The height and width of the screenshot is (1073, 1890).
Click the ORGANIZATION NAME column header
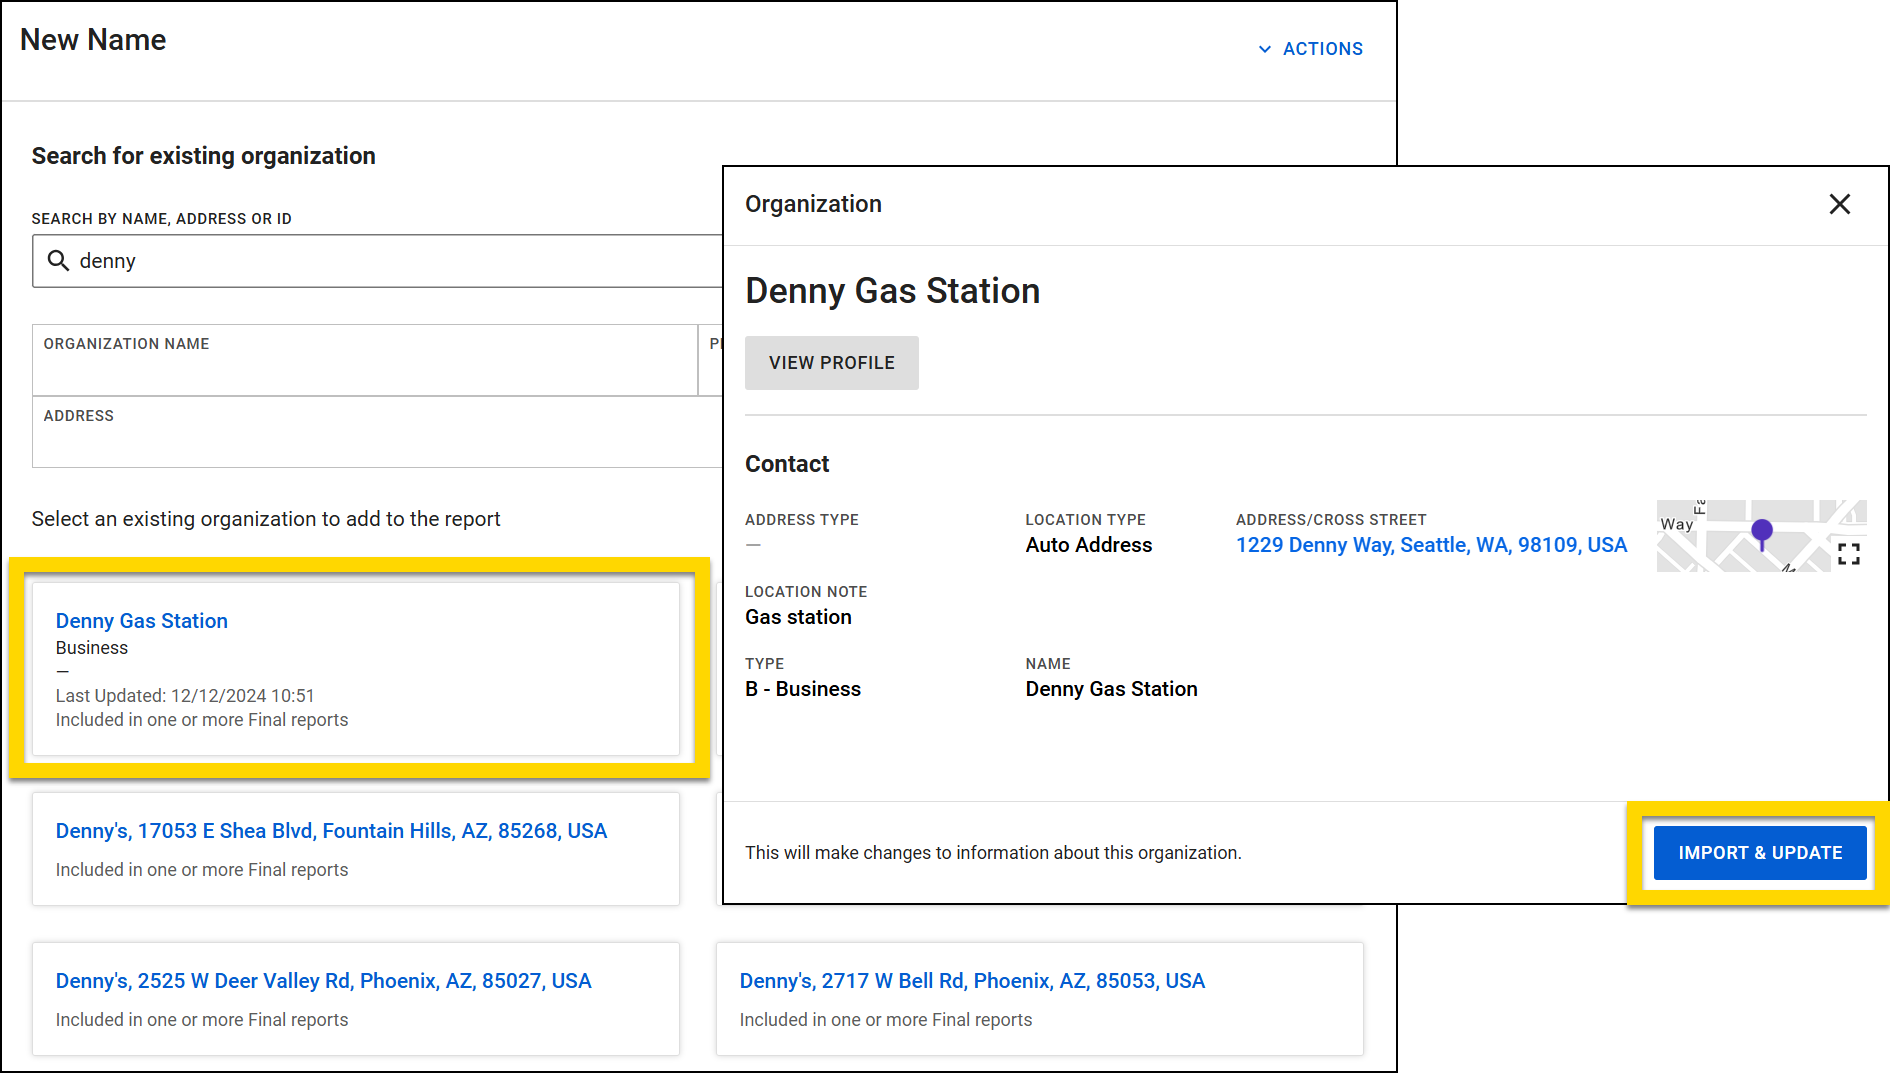coord(126,343)
